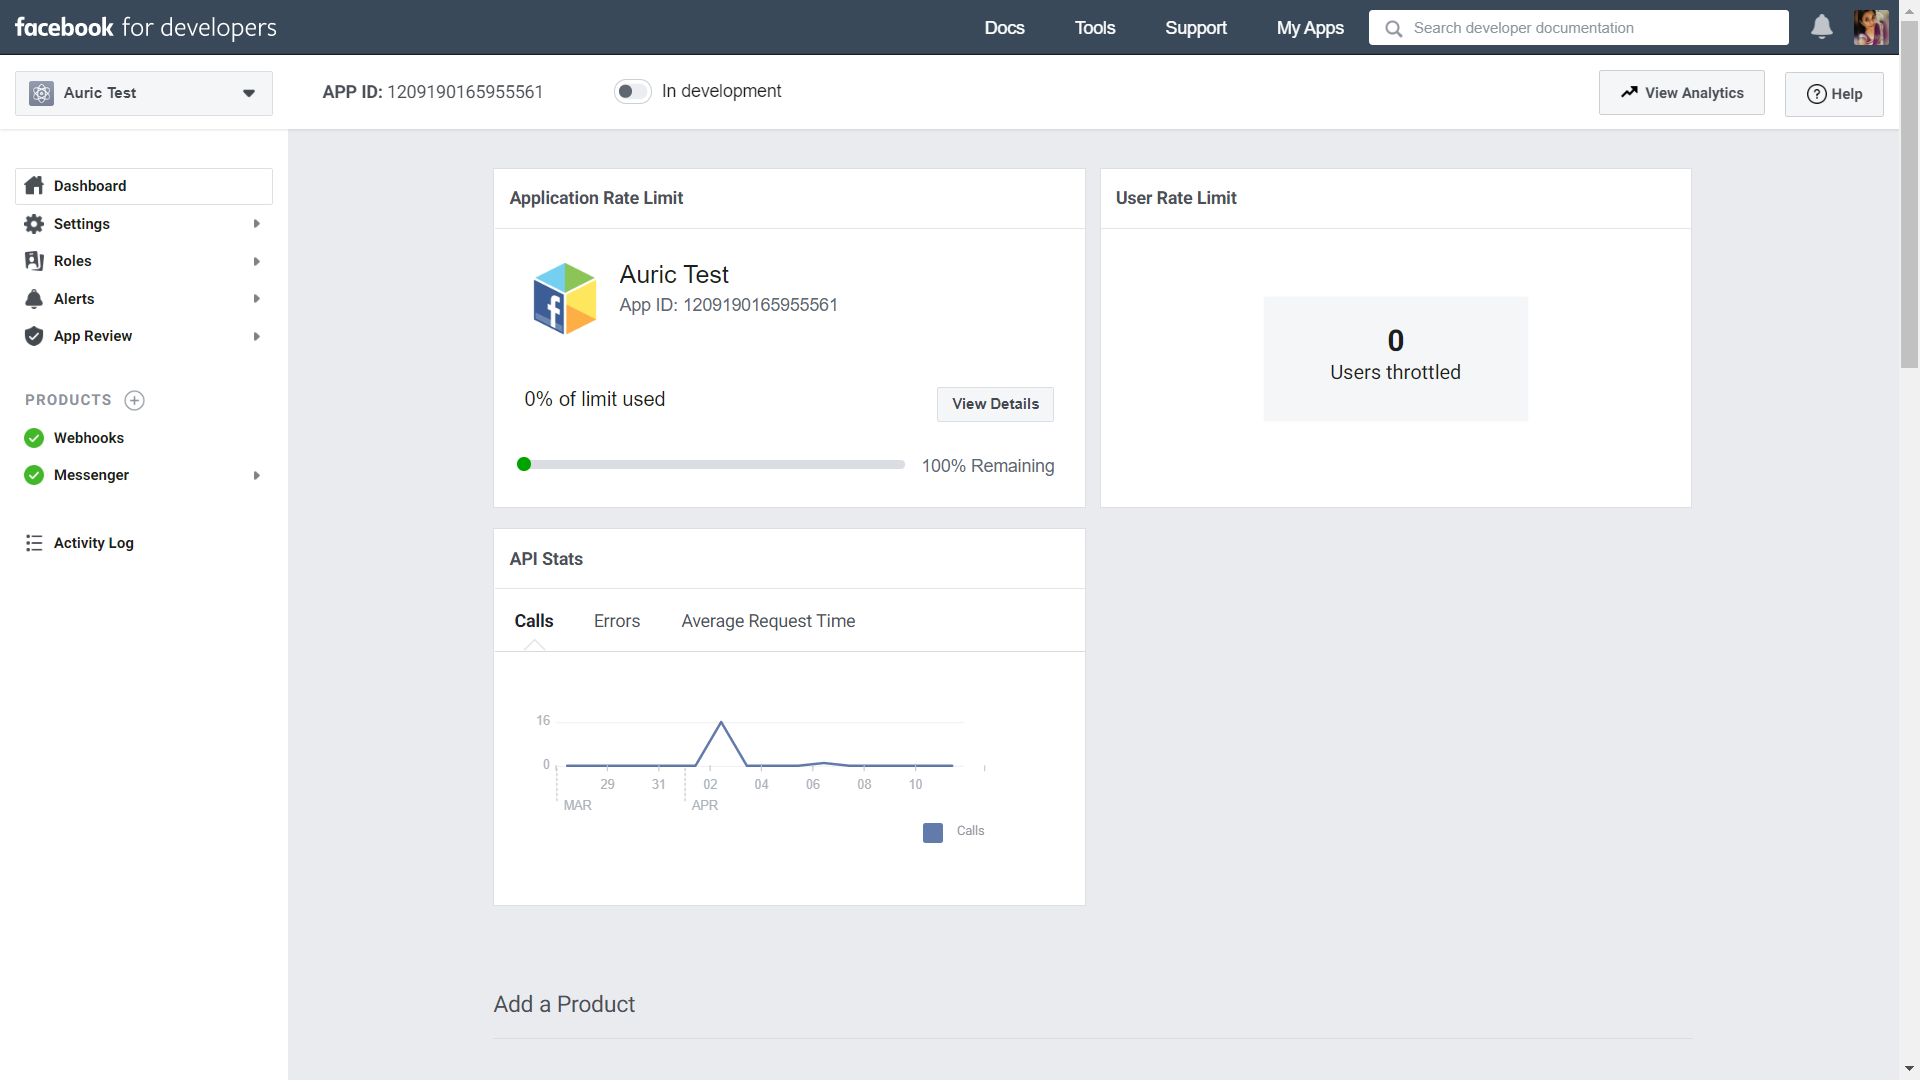Open the Tools menu
Image resolution: width=1920 pixels, height=1080 pixels.
[x=1095, y=28]
